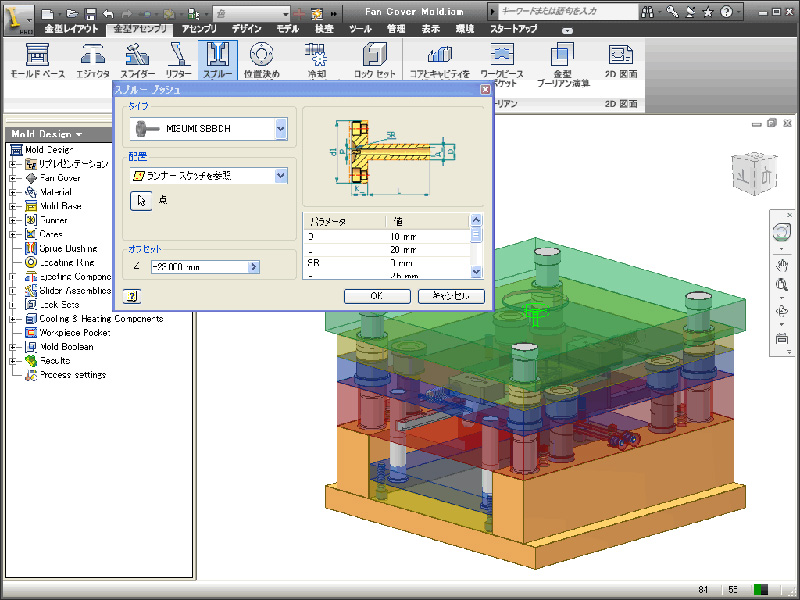Select the Pan hand tool in navigation bar
The image size is (800, 600).
[781, 264]
